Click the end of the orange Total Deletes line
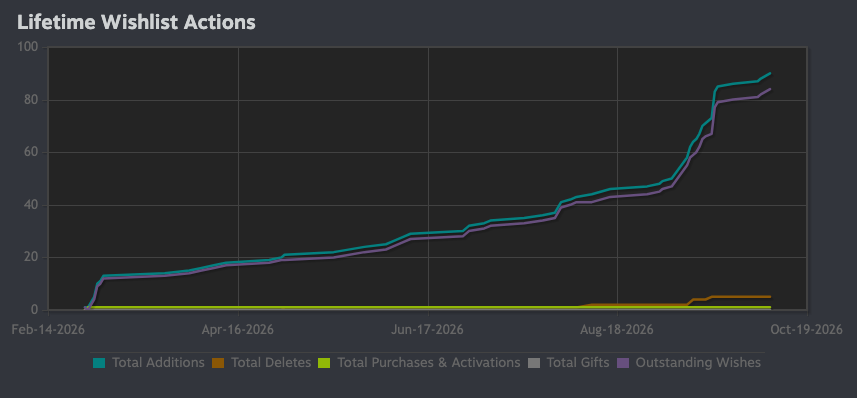This screenshot has width=857, height=398. pyautogui.click(x=770, y=297)
